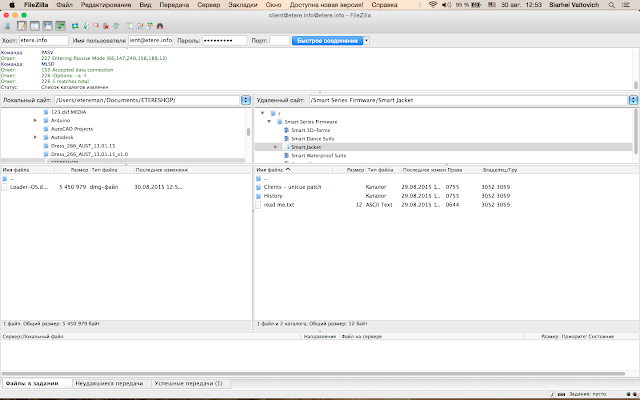Click the Wi-Fi status icon
The height and width of the screenshot is (400, 640).
point(433,5)
